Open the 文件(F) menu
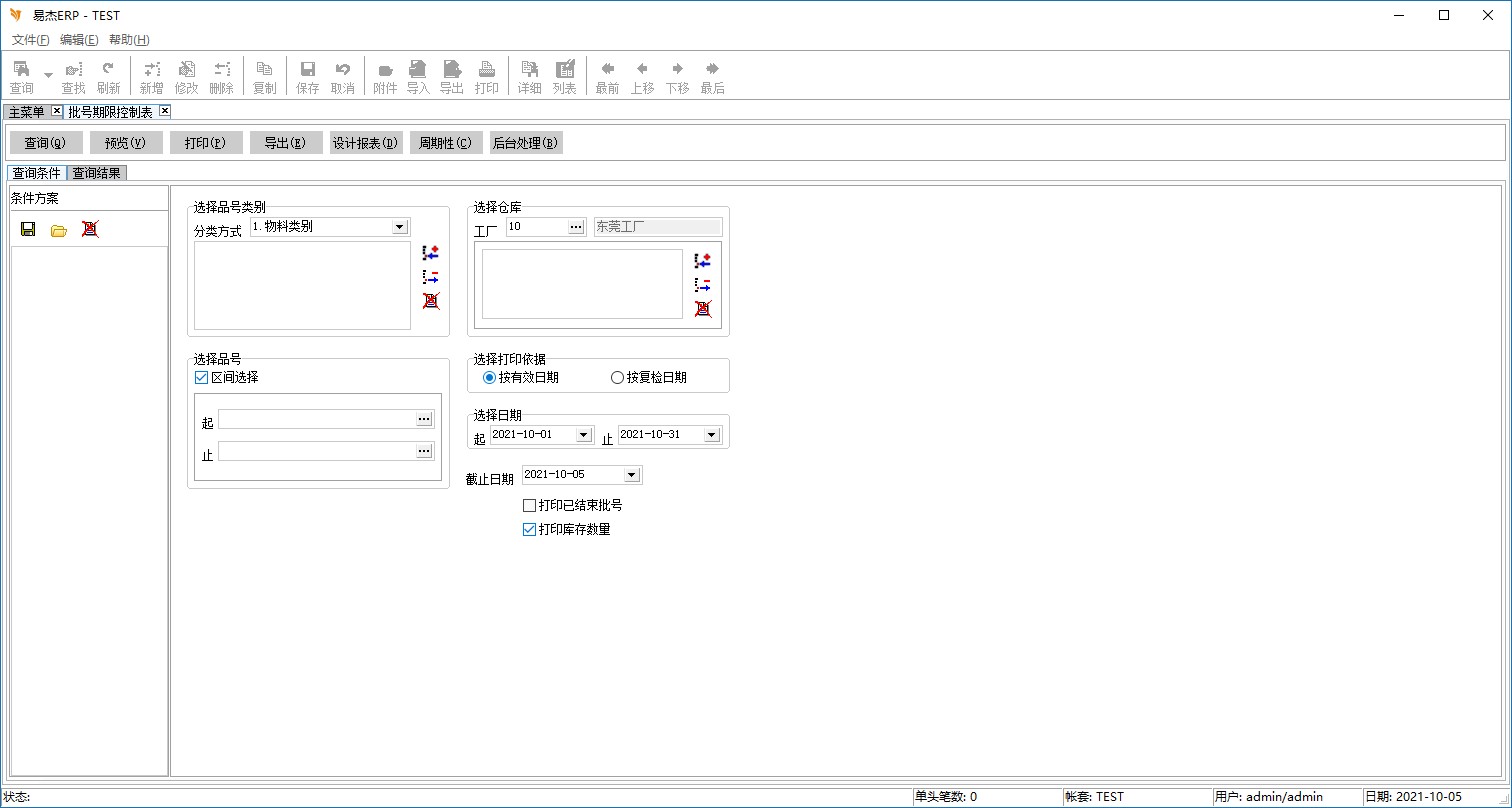This screenshot has height=808, width=1512. click(30, 40)
